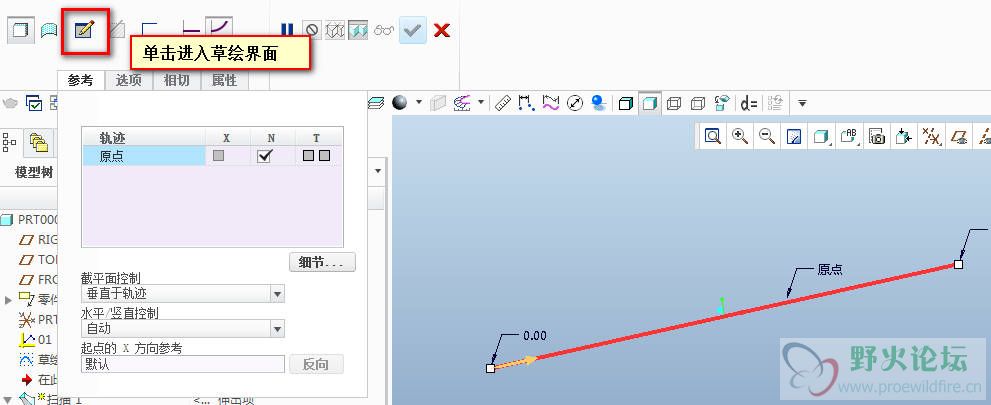Open the sketch section editor pencil icon
The image size is (991, 405).
point(84,30)
